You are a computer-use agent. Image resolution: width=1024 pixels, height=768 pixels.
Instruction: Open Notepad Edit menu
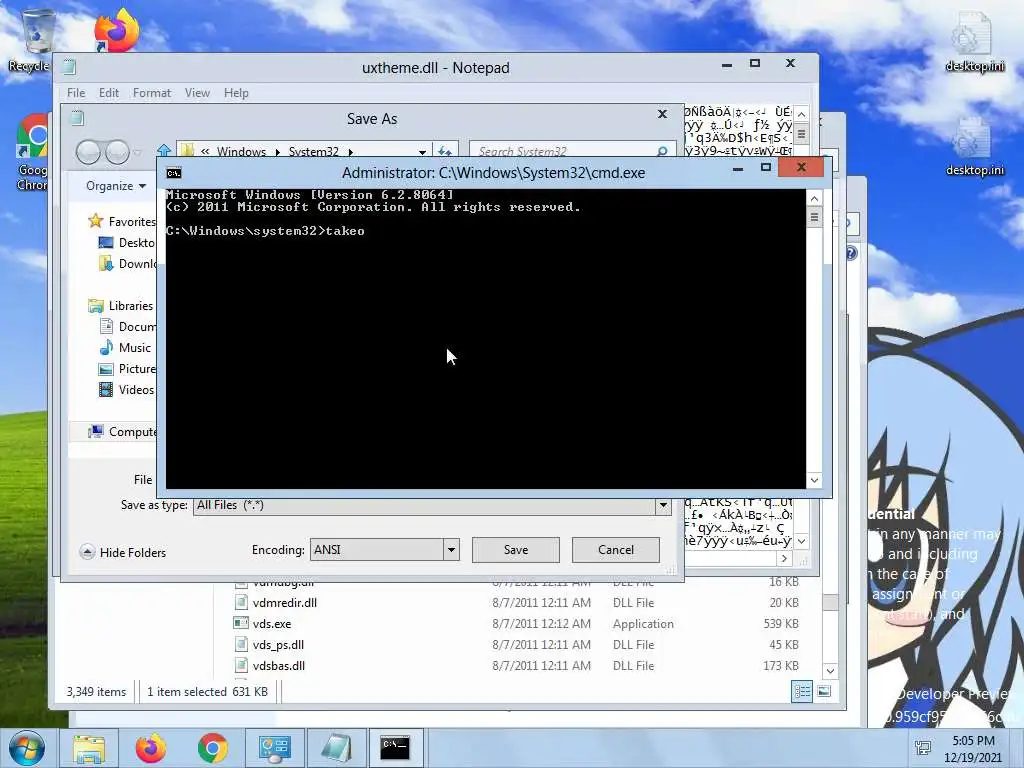coord(109,93)
